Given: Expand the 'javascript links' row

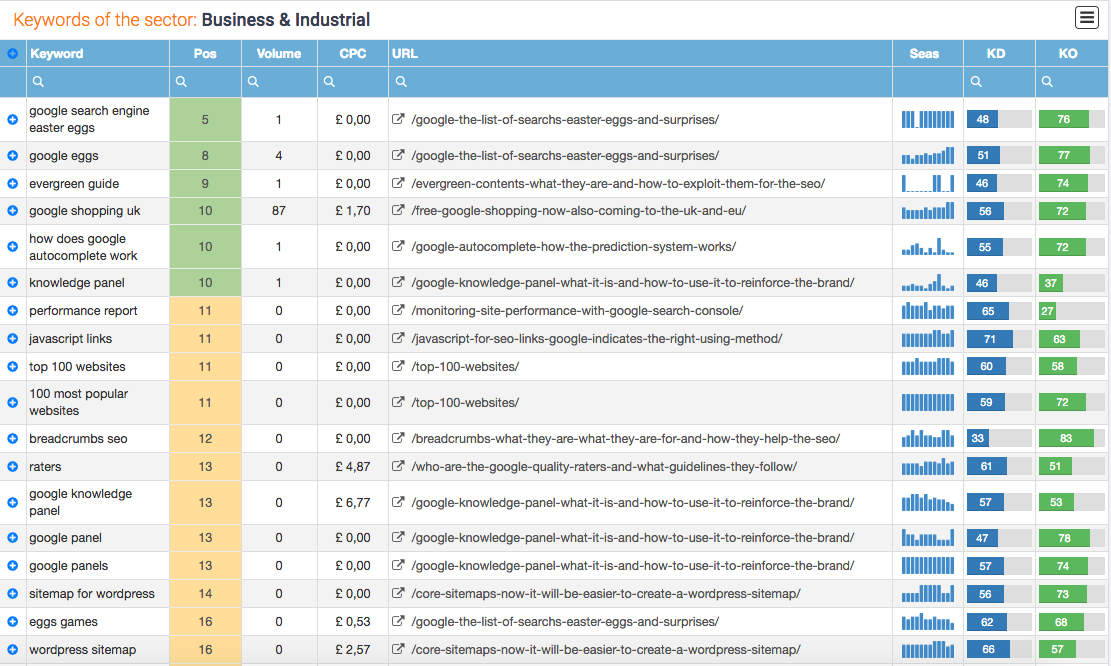Looking at the screenshot, I should point(13,339).
